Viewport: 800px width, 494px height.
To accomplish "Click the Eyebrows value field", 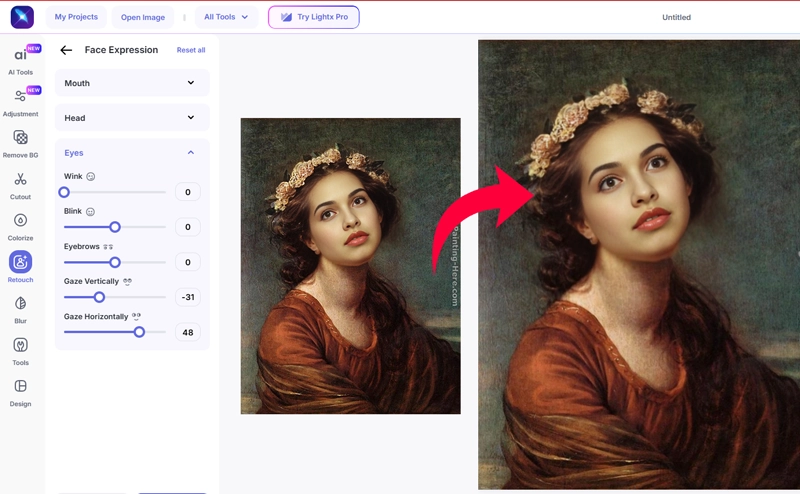I will (x=188, y=262).
